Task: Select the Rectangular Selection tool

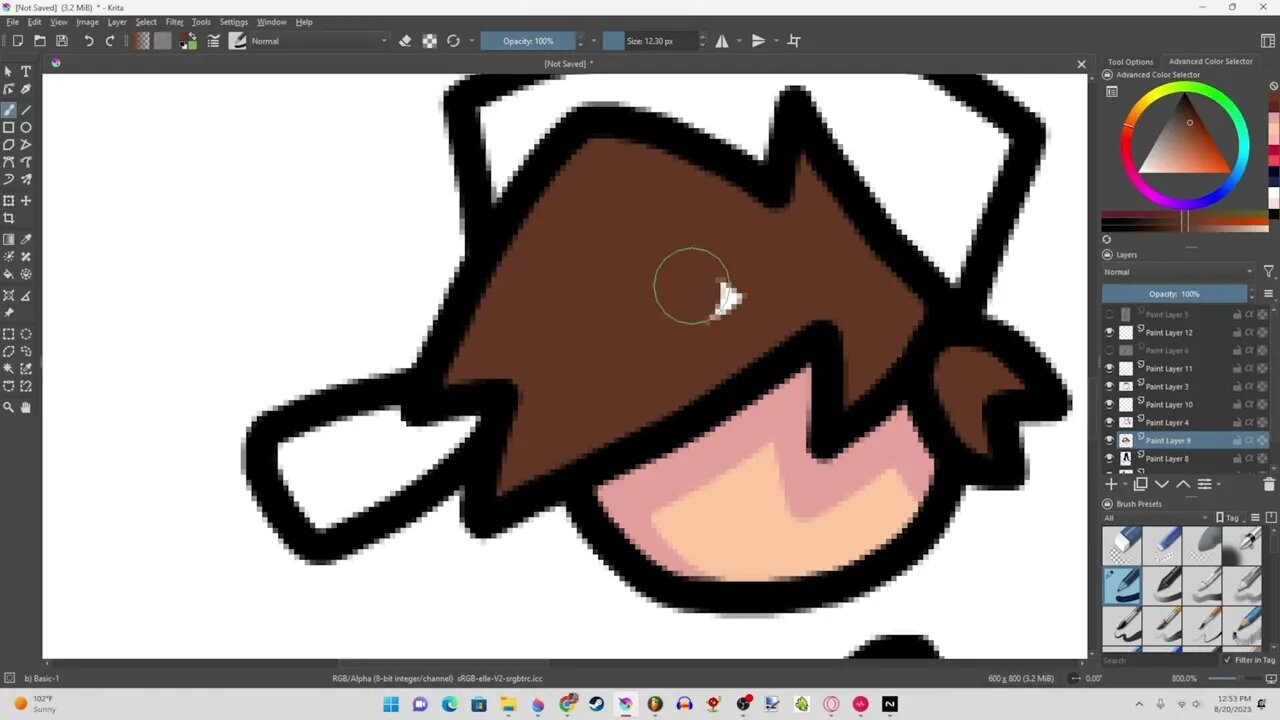Action: 9,335
